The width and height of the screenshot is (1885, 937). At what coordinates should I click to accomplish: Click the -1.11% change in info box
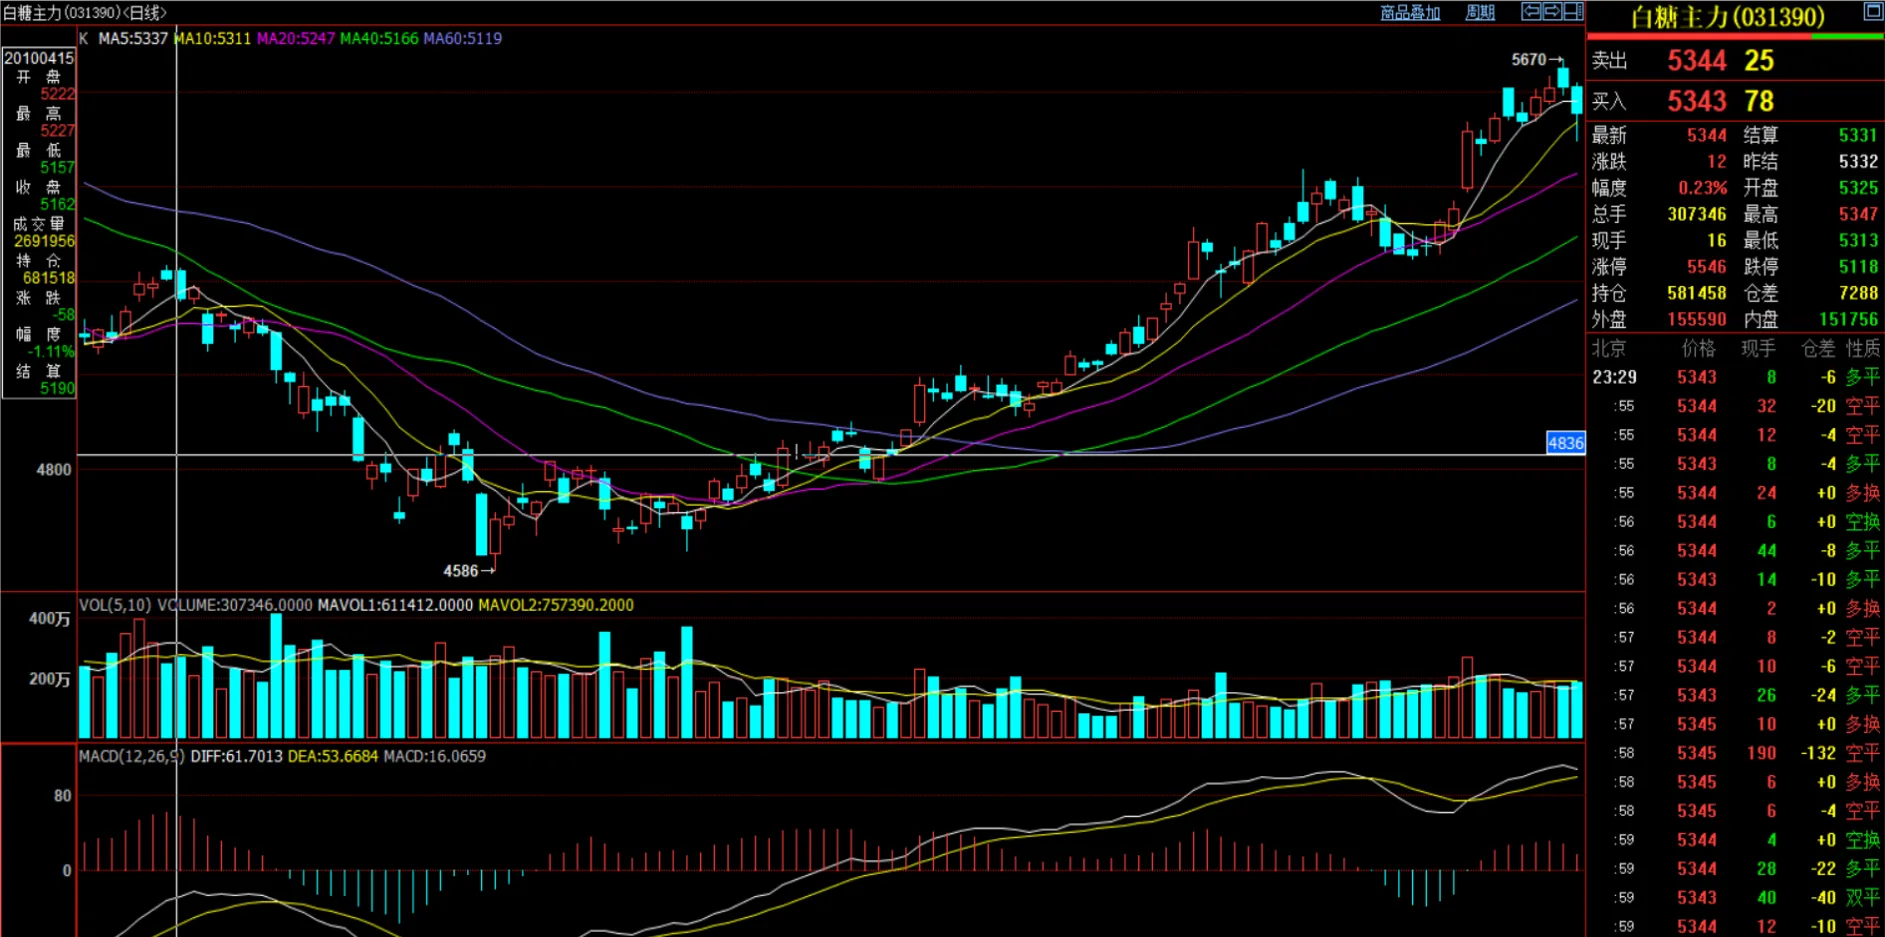pos(51,352)
